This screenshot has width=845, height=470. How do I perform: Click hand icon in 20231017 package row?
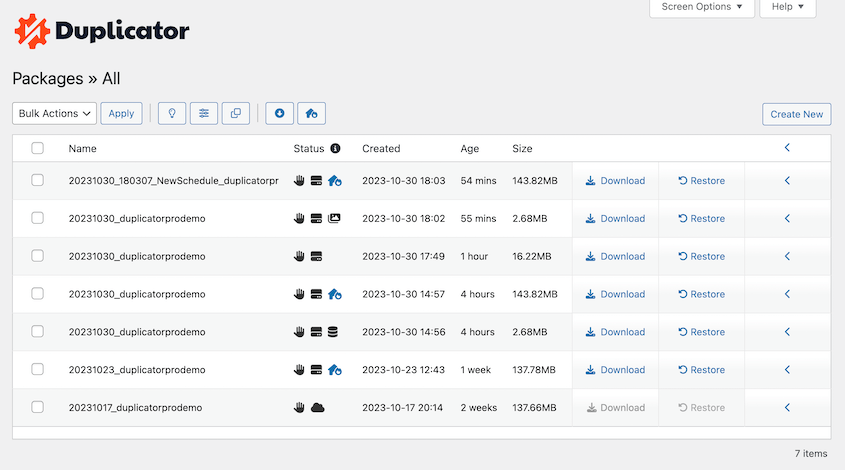point(299,407)
